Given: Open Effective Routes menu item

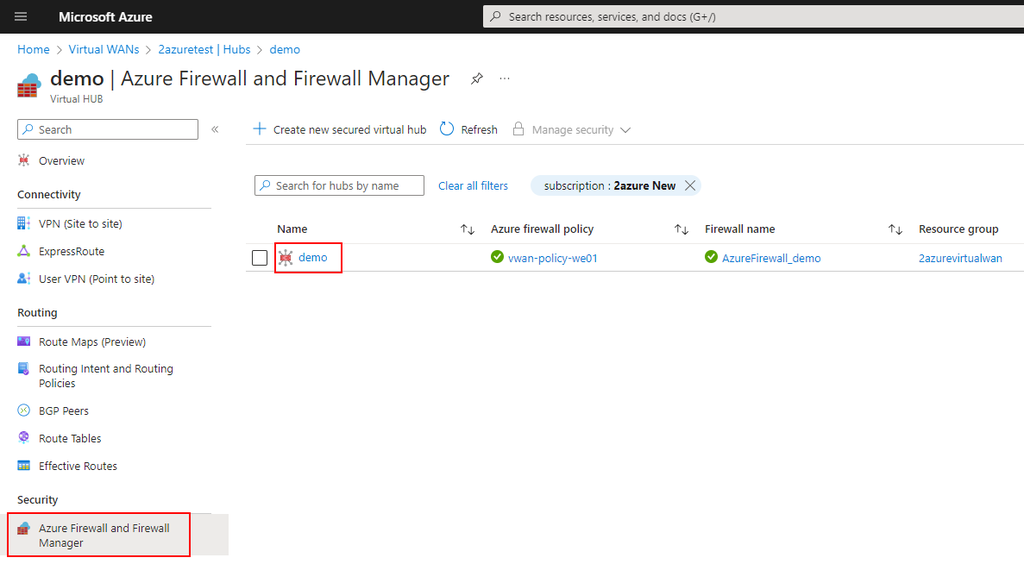Looking at the screenshot, I should (x=78, y=466).
